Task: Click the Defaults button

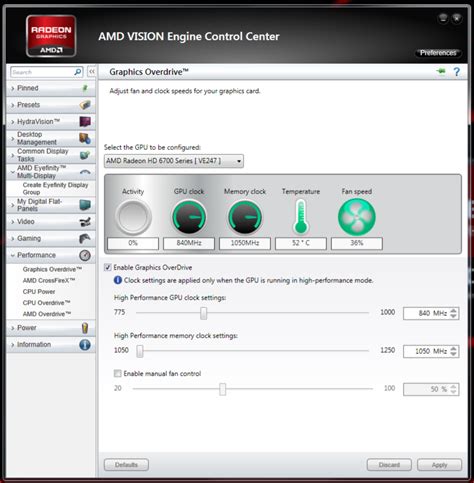Action: (126, 465)
